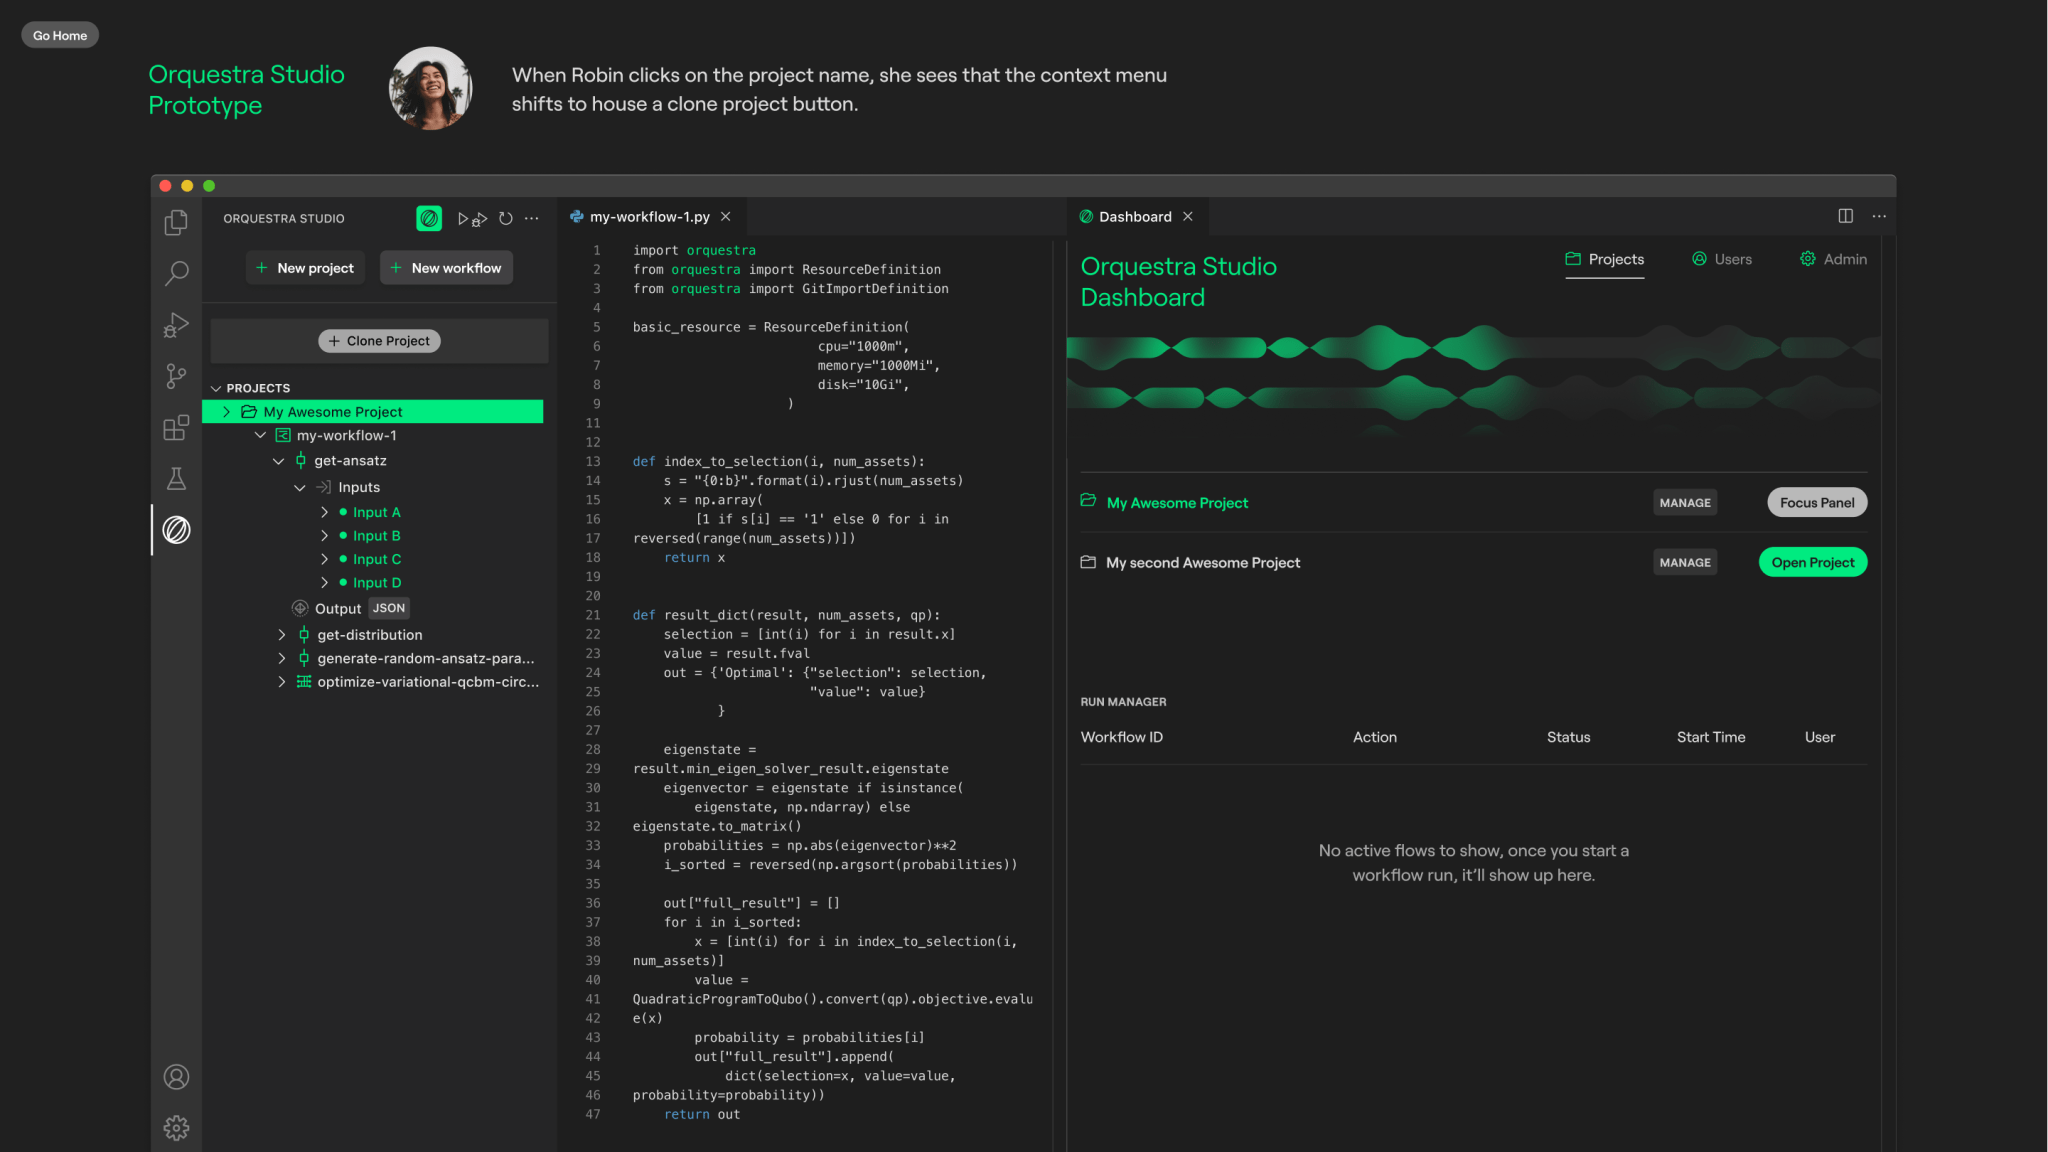Open the Testing beaker icon

[176, 478]
